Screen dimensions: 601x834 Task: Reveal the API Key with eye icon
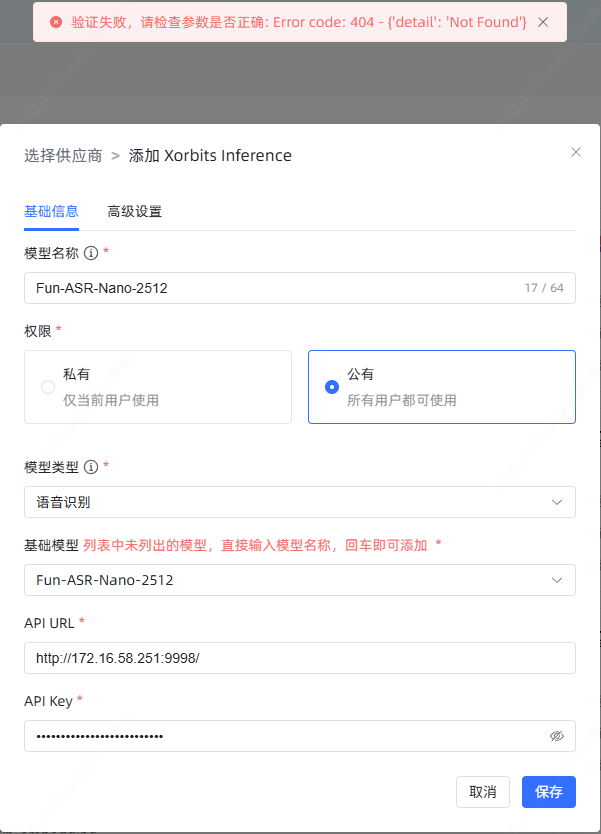click(557, 736)
